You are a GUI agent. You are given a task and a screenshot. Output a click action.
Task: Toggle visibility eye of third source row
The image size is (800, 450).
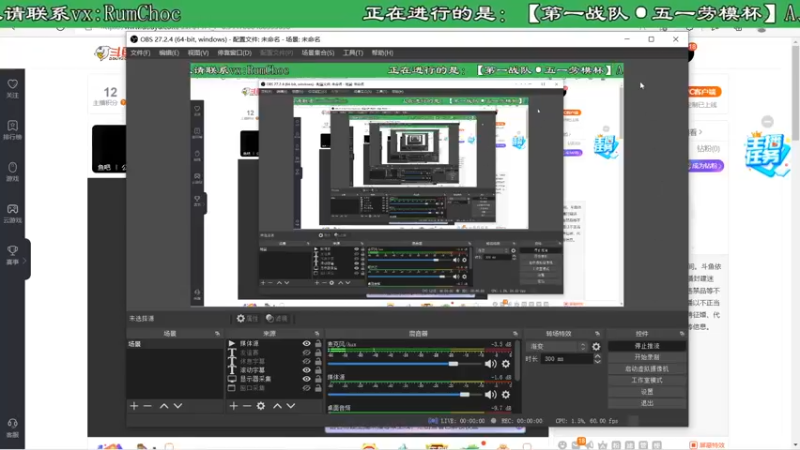click(x=306, y=361)
